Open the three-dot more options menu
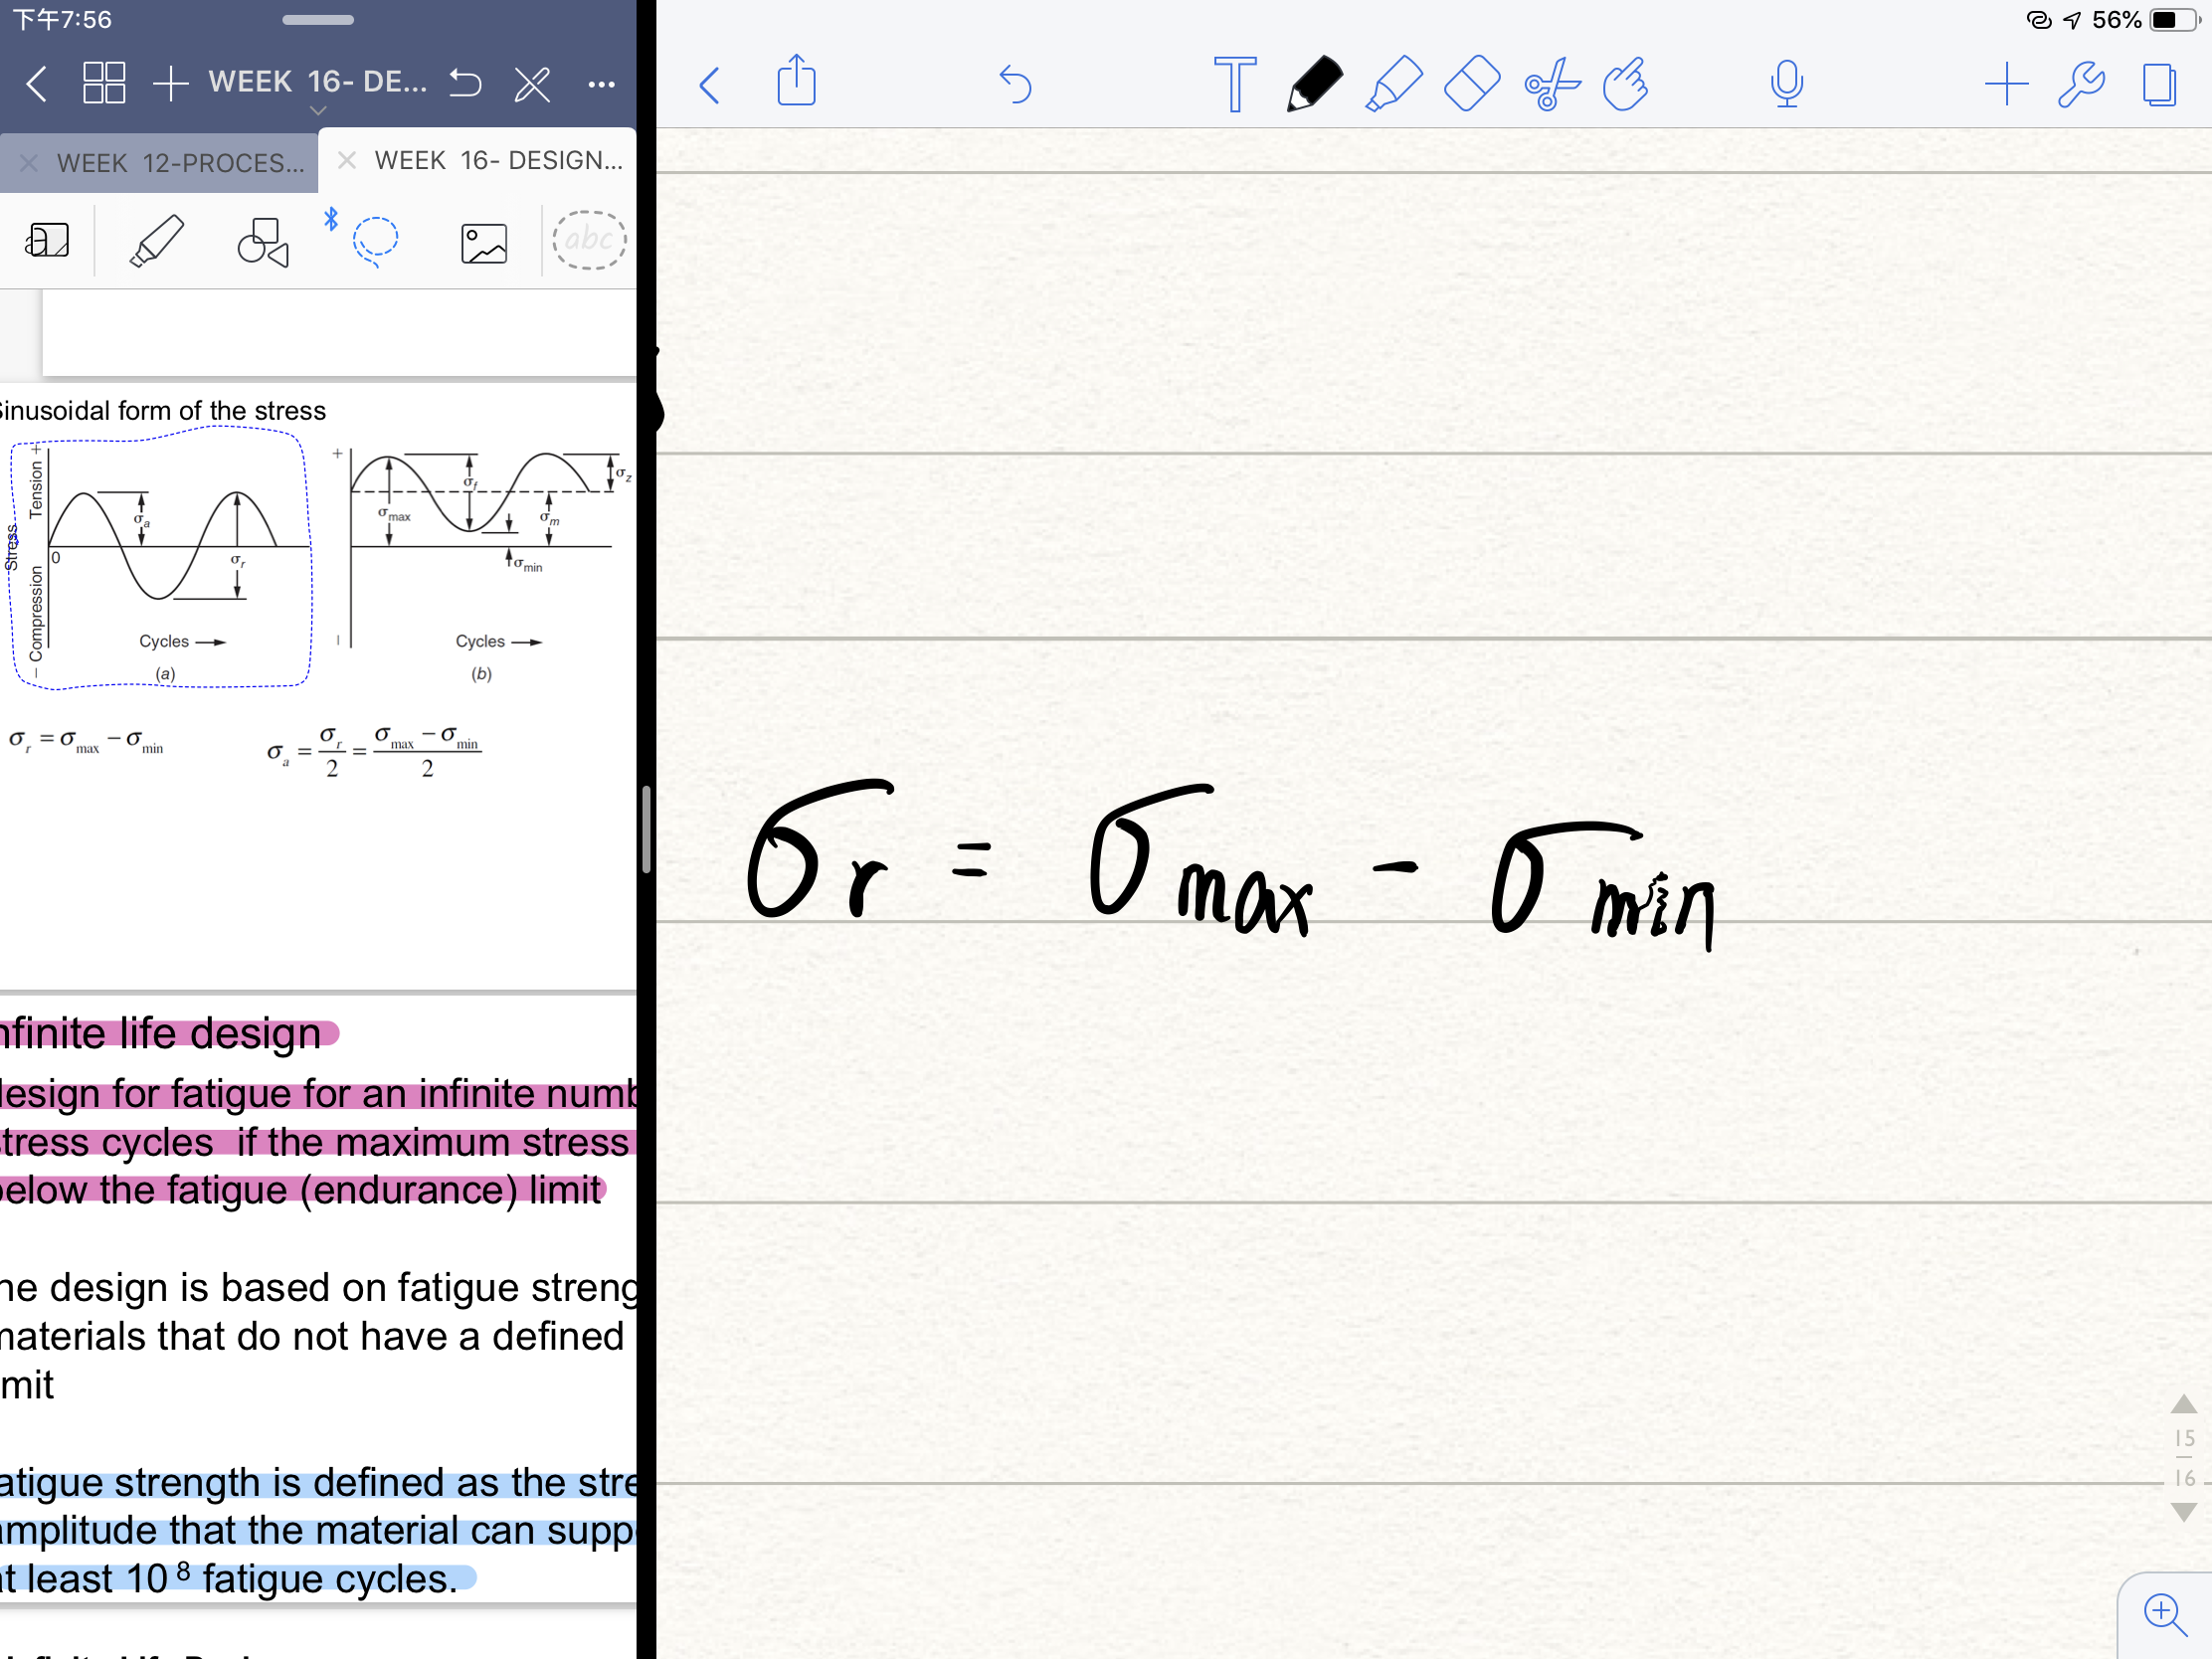The width and height of the screenshot is (2212, 1659). (x=601, y=85)
